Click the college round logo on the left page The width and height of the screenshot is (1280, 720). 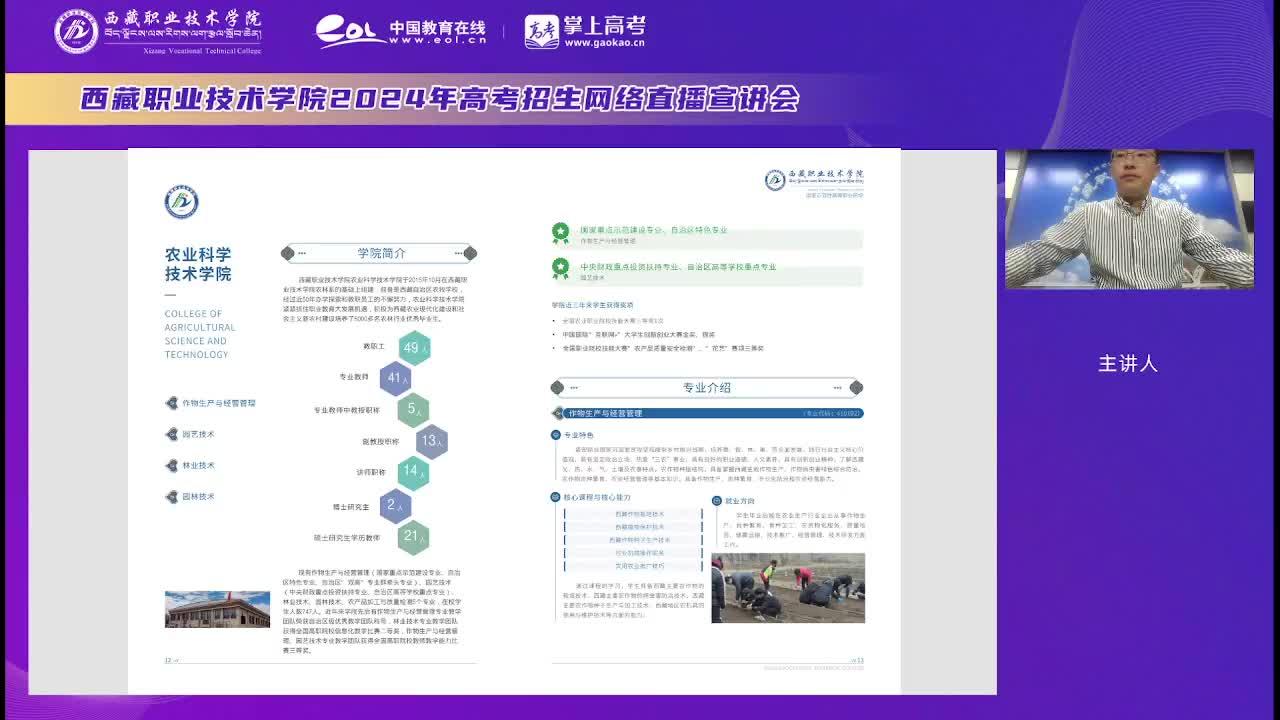tap(181, 202)
